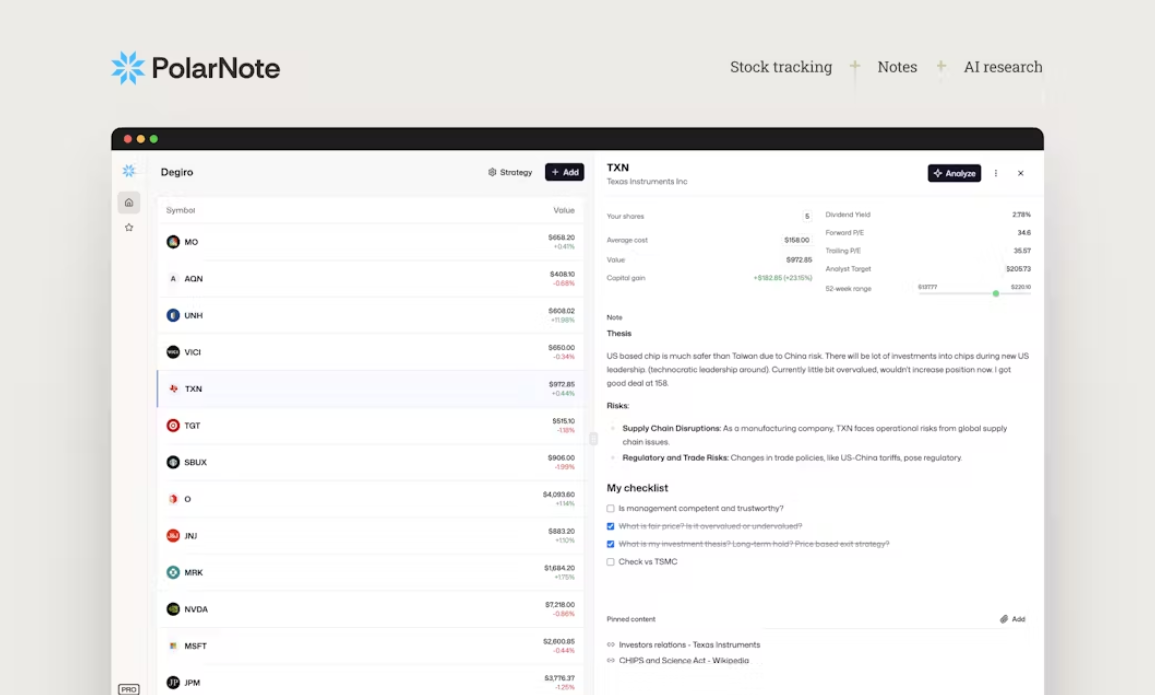Click the Strategy gear button
The image size is (1155, 695).
point(510,172)
